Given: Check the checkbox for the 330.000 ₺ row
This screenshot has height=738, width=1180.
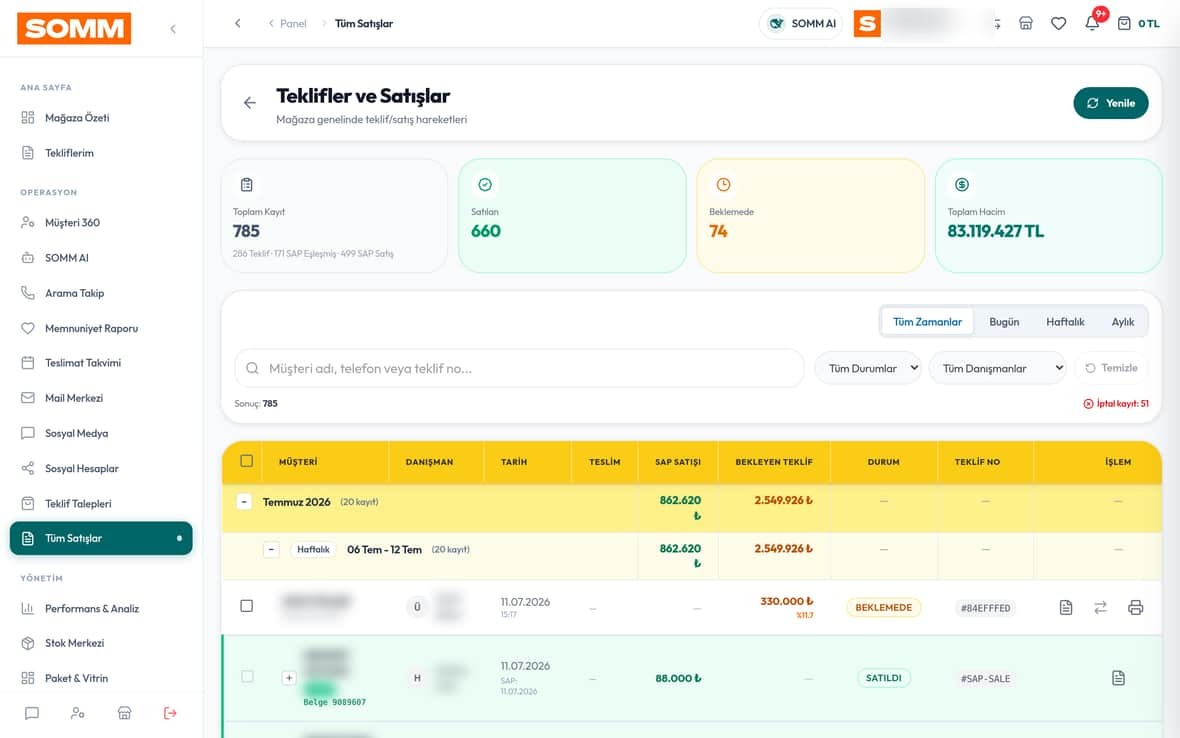Looking at the screenshot, I should coord(247,606).
